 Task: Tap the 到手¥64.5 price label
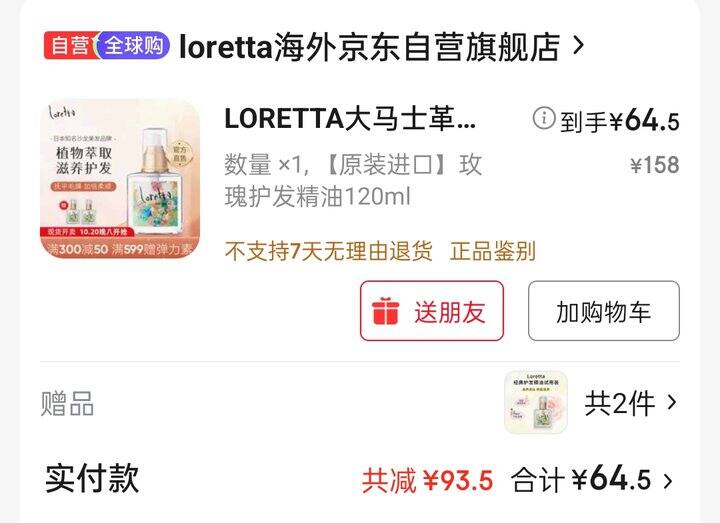[x=619, y=121]
